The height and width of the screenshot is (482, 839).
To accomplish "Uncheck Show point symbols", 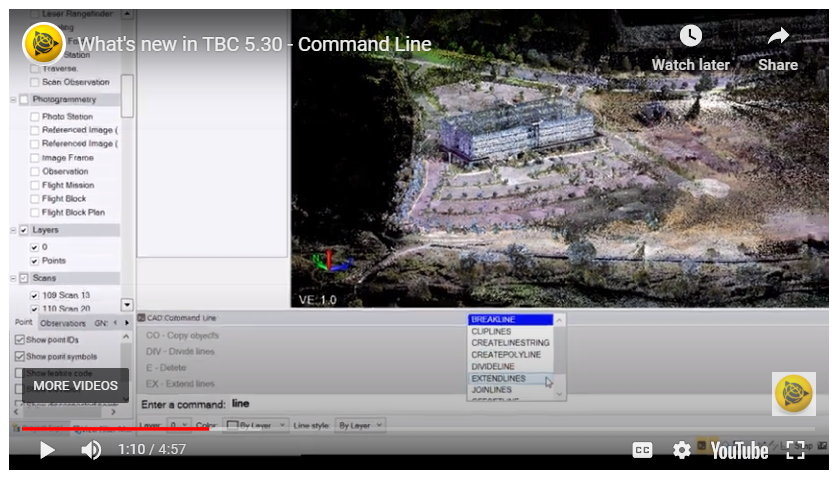I will (20, 356).
